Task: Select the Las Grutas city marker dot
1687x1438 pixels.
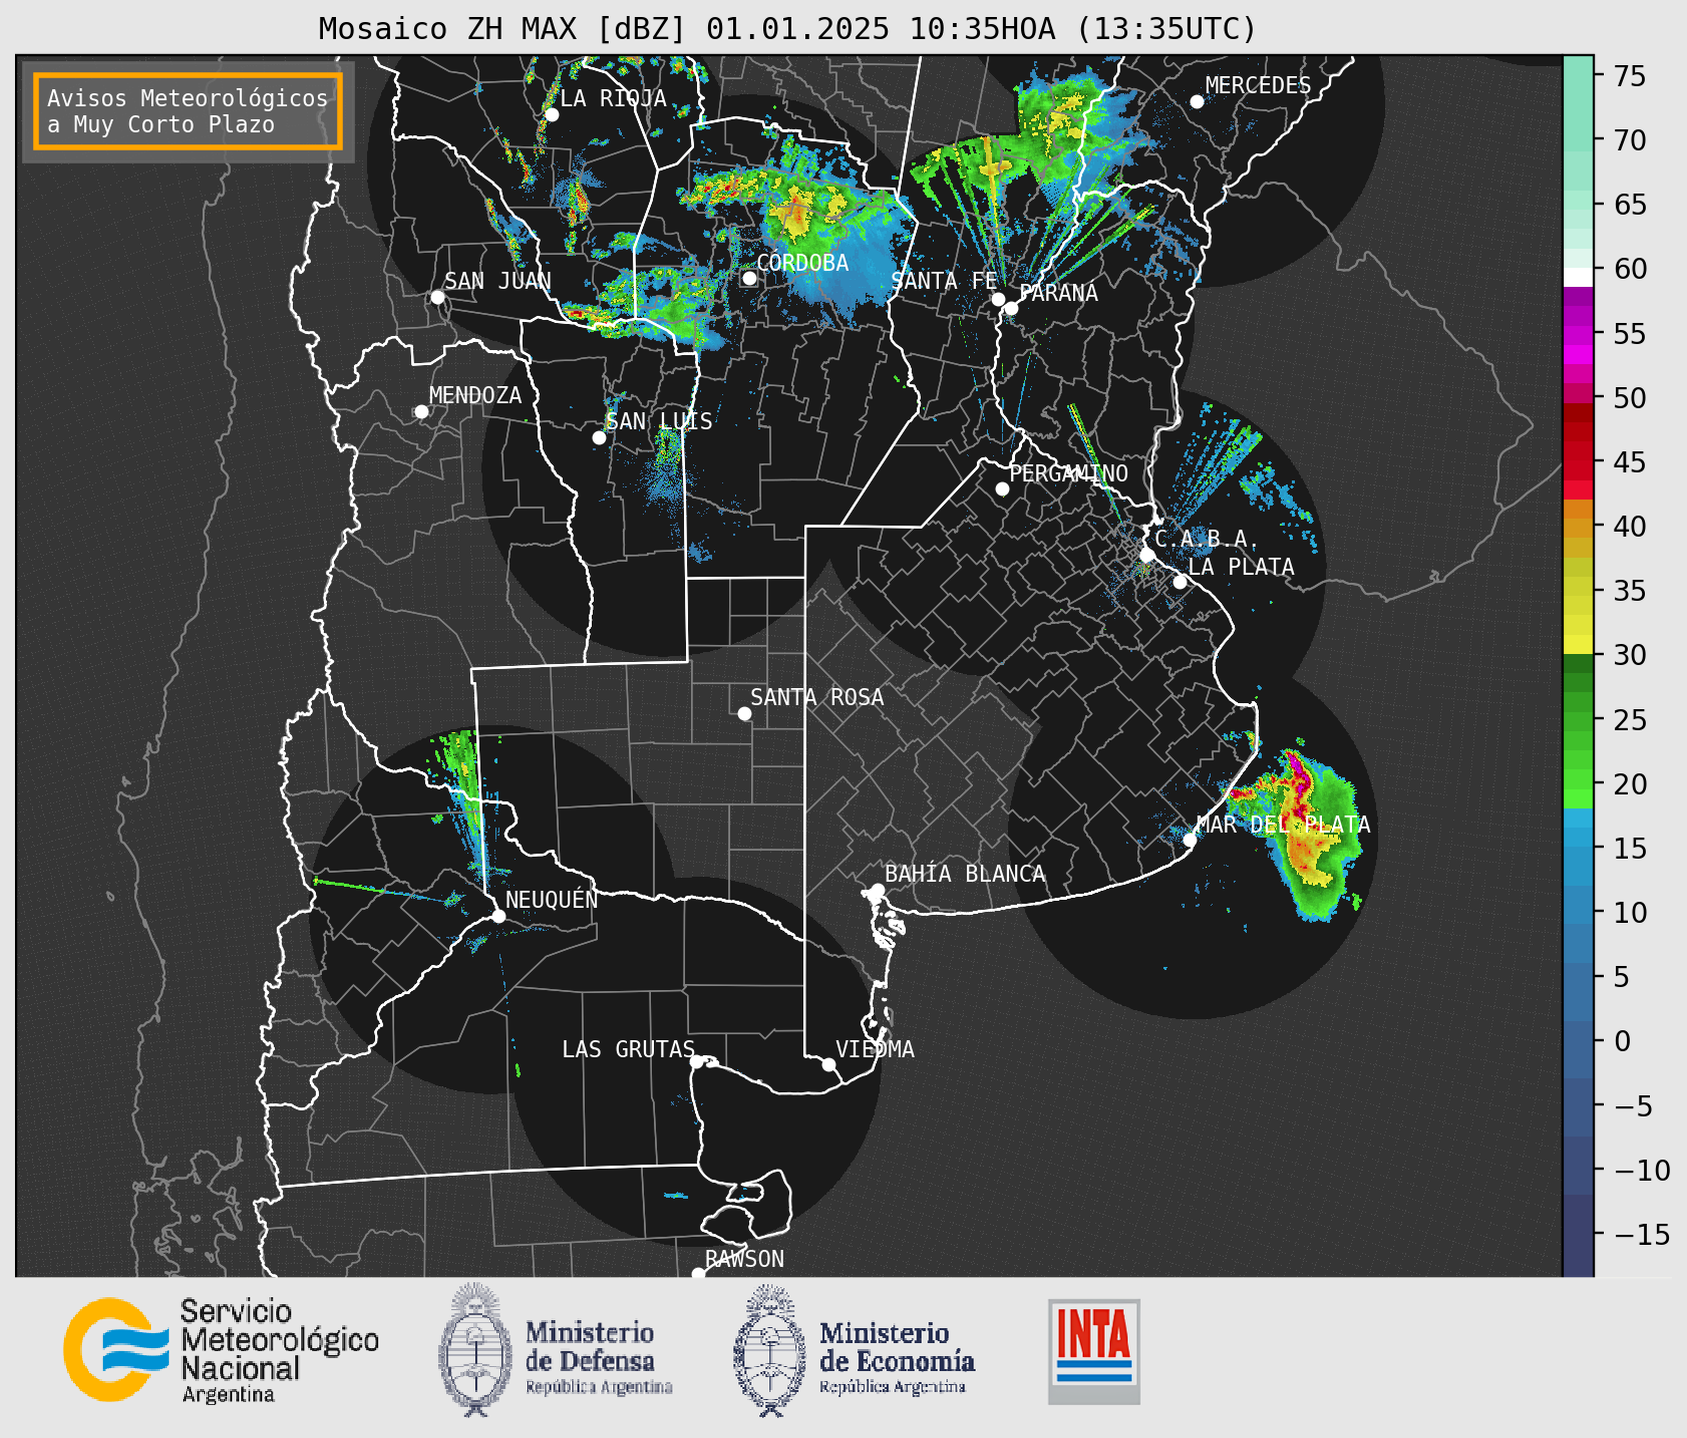Action: tap(696, 1062)
